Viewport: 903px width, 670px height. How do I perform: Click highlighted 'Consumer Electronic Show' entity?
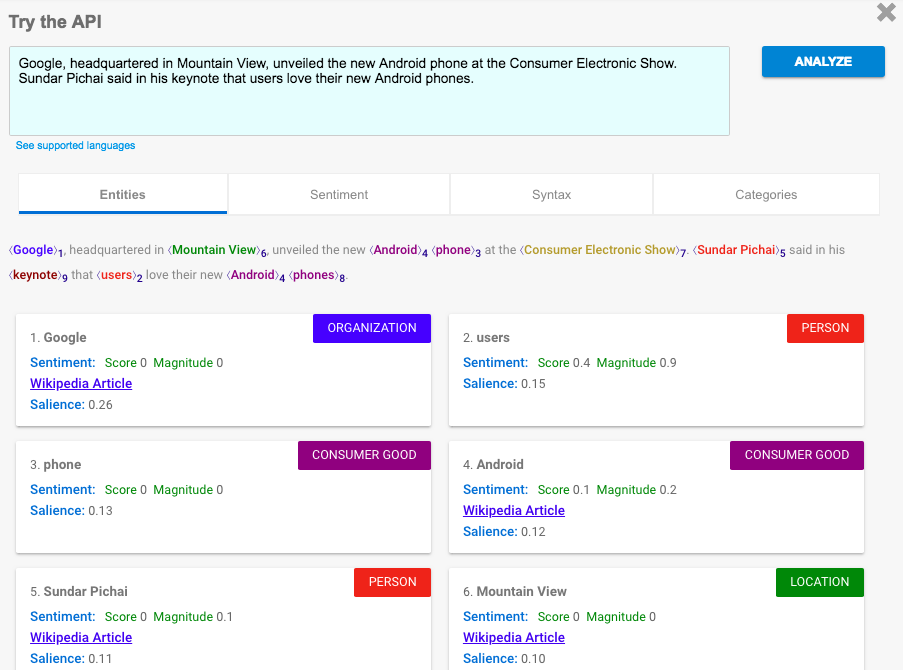[600, 250]
